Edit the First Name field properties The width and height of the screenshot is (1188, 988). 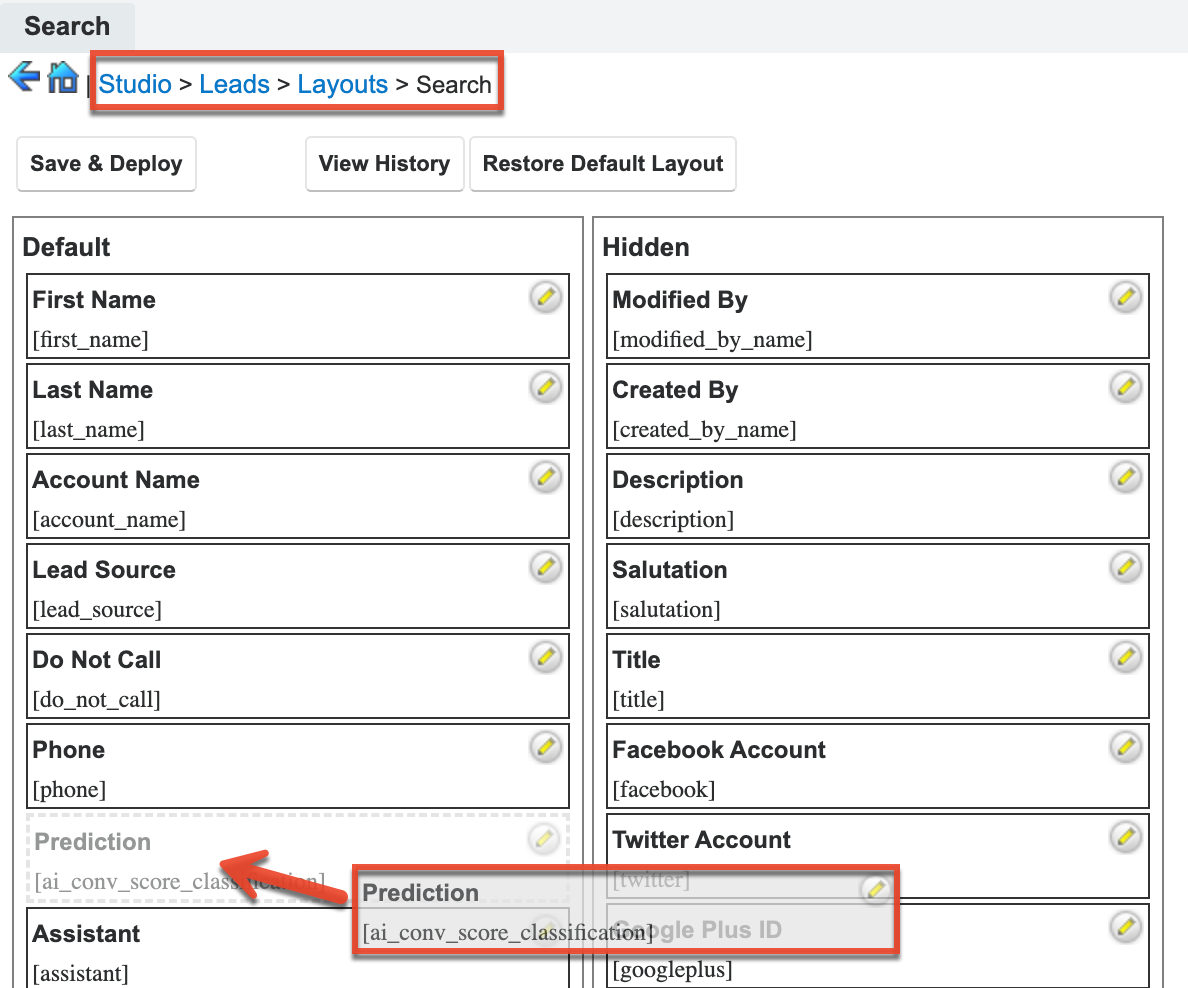tap(545, 296)
